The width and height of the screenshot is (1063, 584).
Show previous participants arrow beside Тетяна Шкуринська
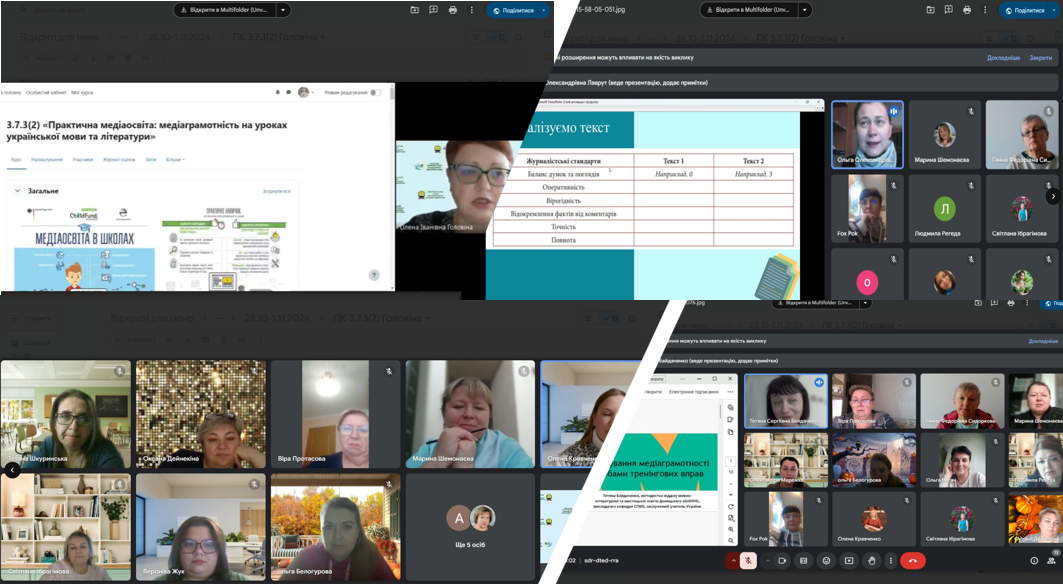coord(12,469)
